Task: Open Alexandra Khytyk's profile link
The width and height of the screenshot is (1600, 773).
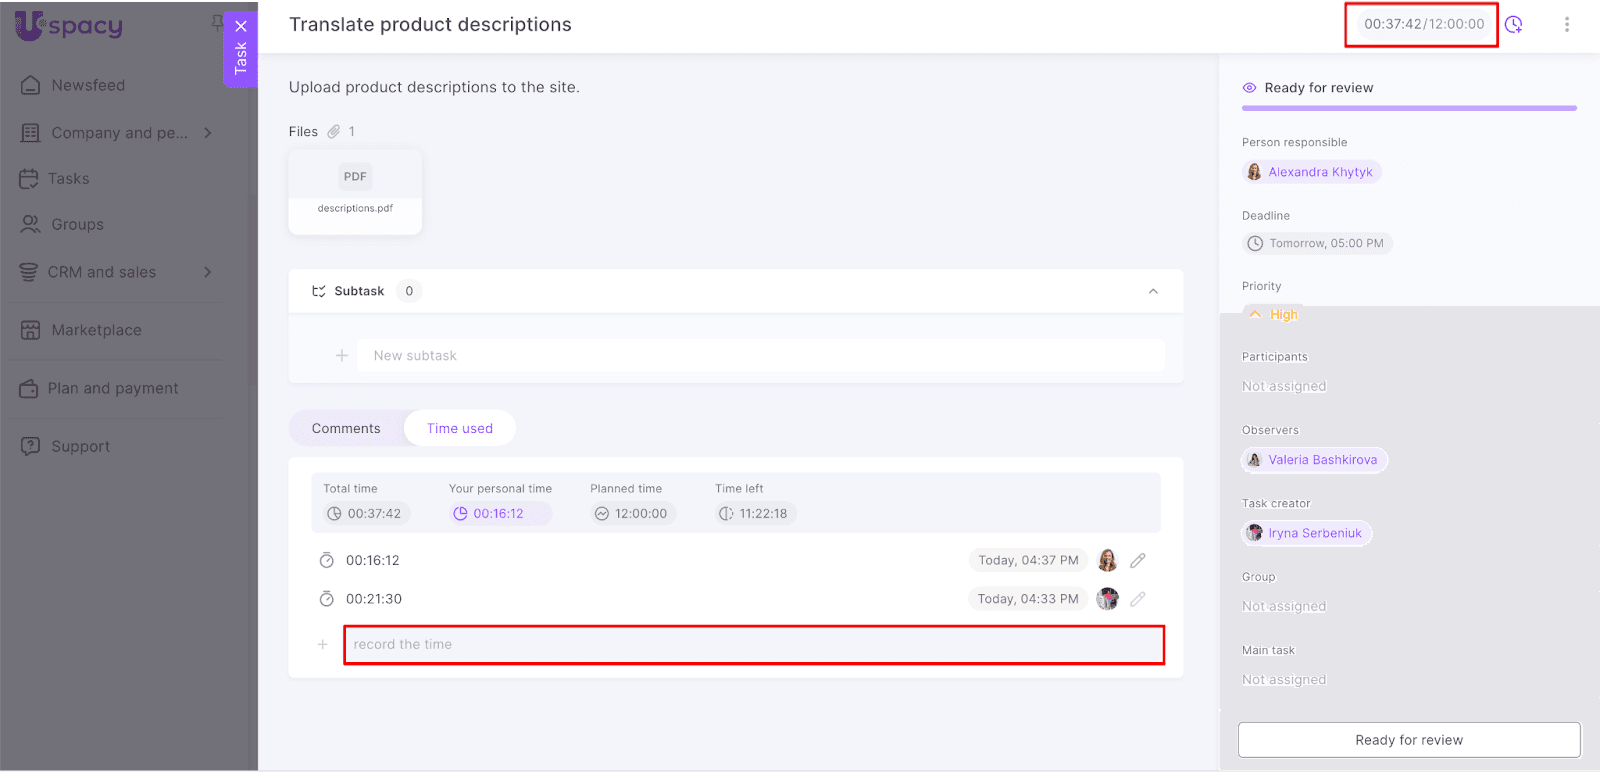Action: pyautogui.click(x=1319, y=172)
